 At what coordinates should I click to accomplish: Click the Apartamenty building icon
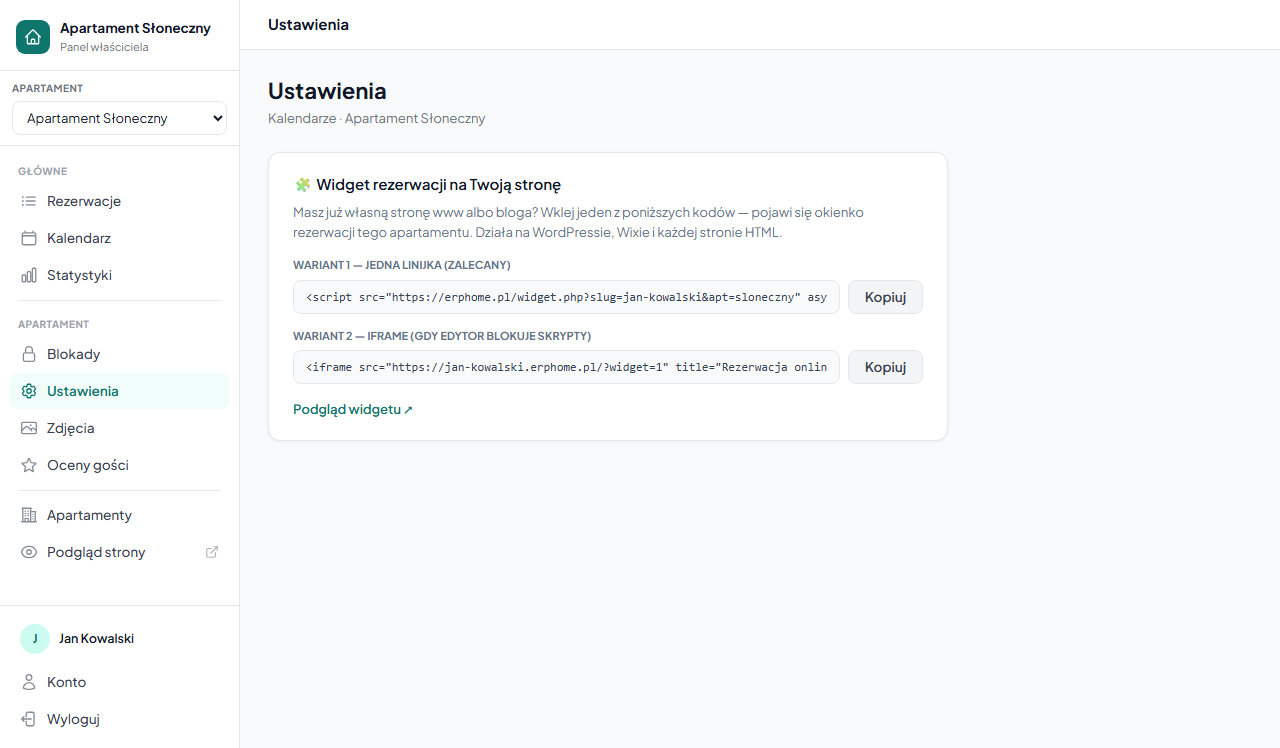click(x=29, y=515)
